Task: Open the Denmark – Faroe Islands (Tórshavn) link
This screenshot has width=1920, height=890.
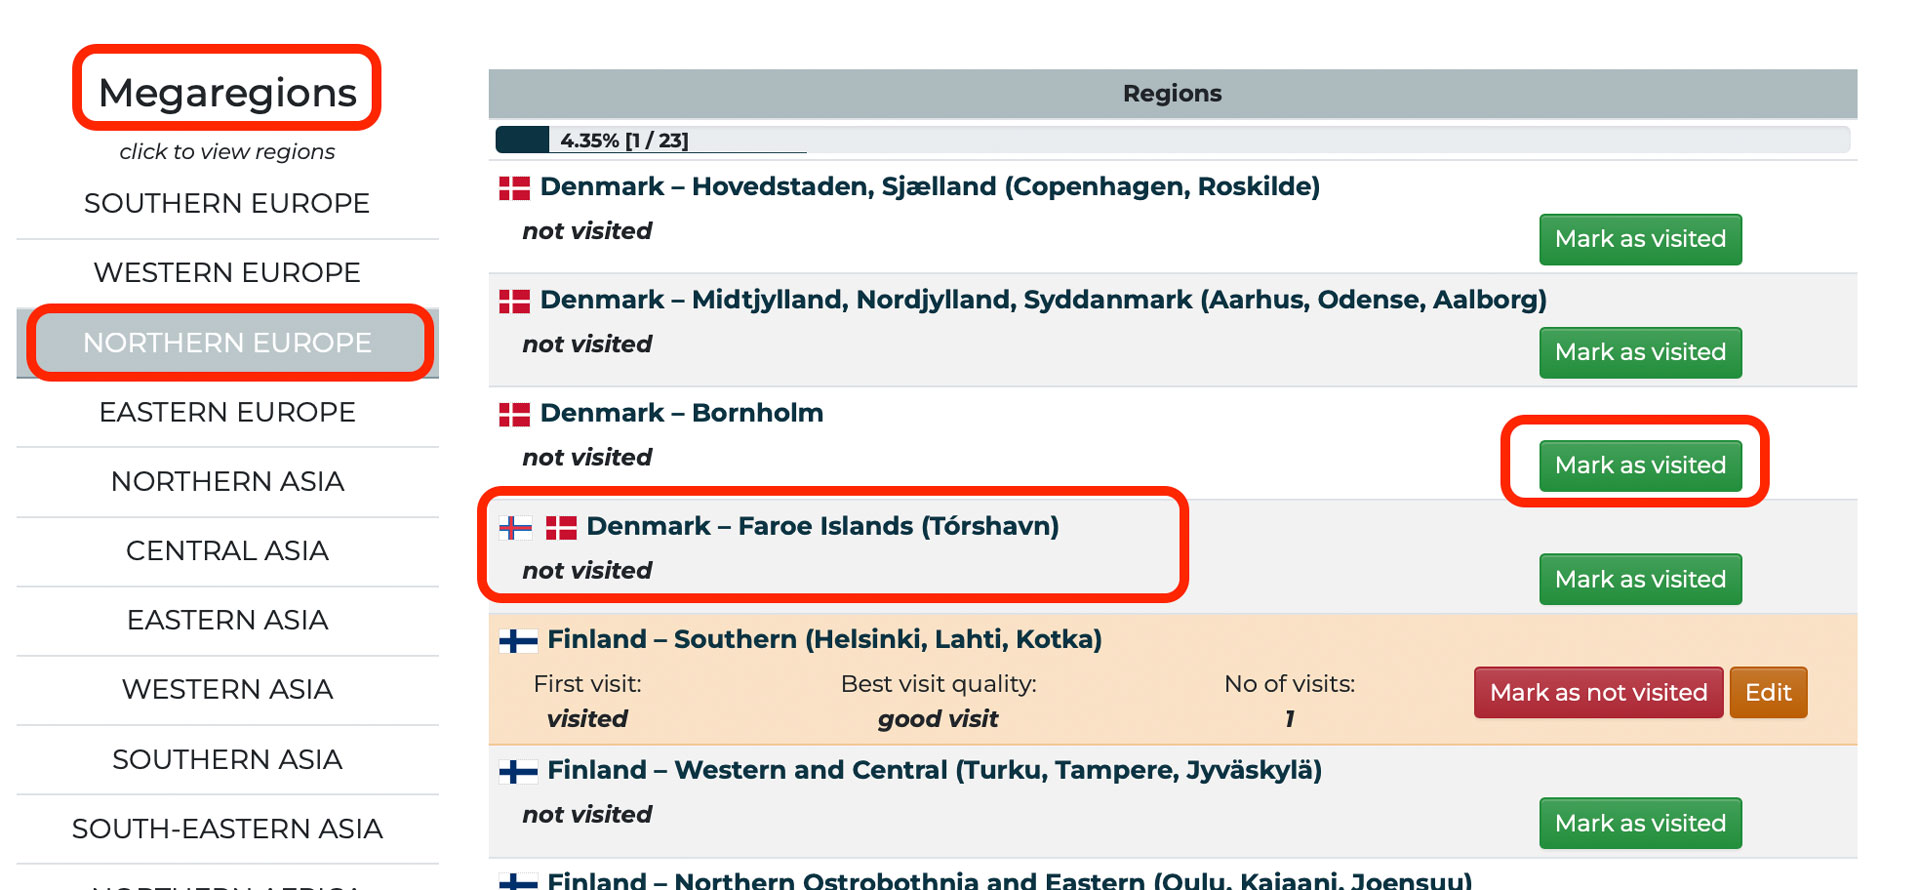Action: click(822, 526)
